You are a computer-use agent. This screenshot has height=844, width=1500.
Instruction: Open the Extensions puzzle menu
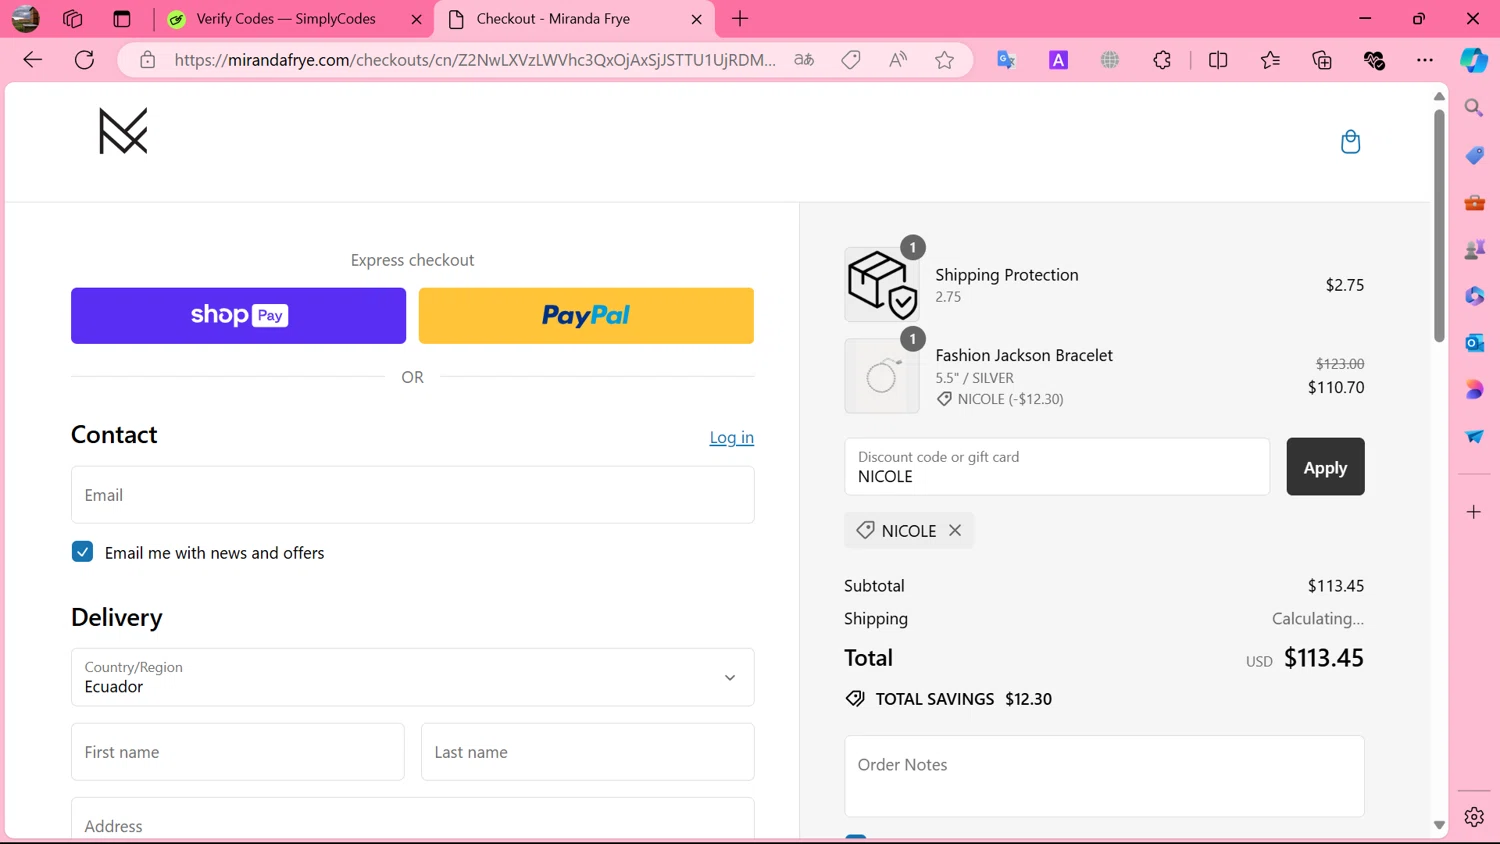[1162, 60]
